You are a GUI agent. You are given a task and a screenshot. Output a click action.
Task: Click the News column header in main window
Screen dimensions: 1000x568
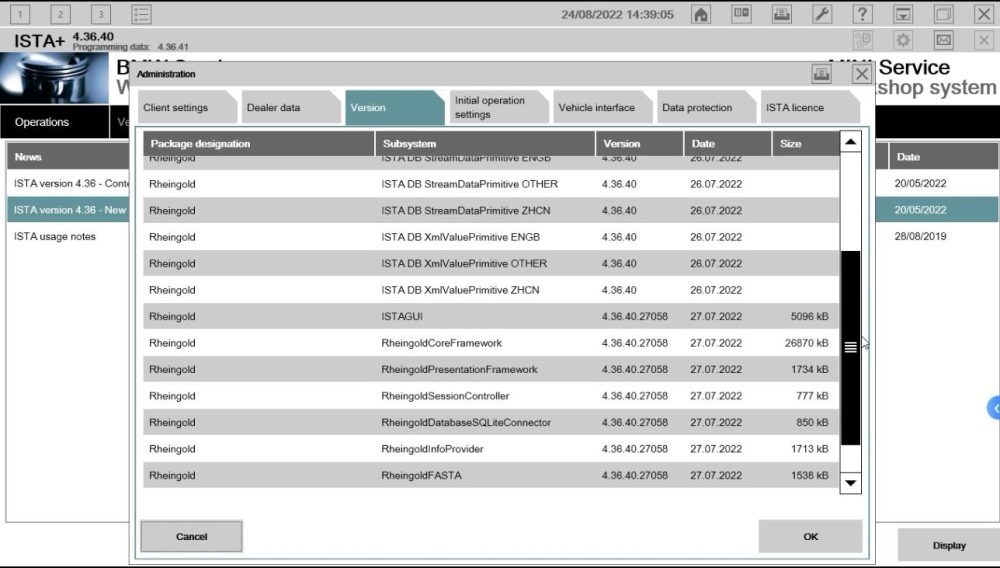(x=68, y=157)
